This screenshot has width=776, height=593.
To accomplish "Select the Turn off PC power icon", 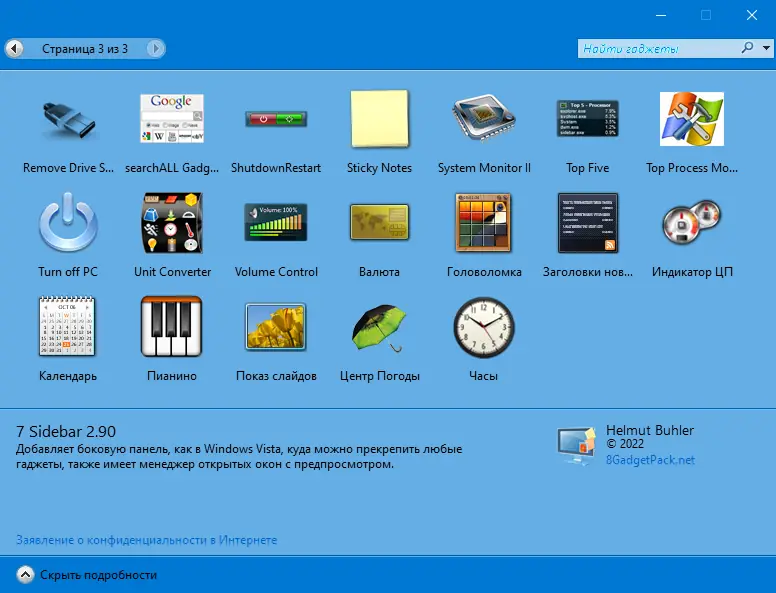I will point(68,223).
